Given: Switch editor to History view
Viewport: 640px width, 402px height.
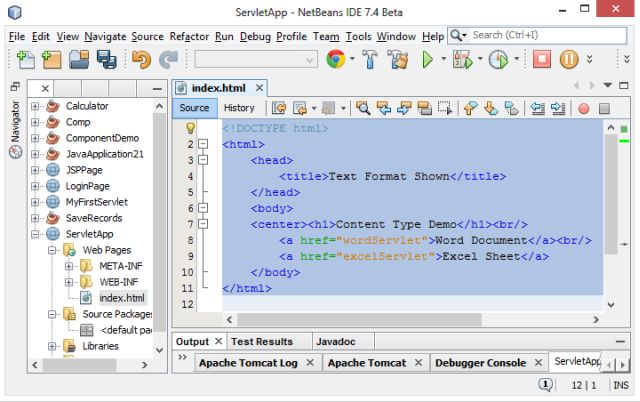Looking at the screenshot, I should click(x=239, y=108).
